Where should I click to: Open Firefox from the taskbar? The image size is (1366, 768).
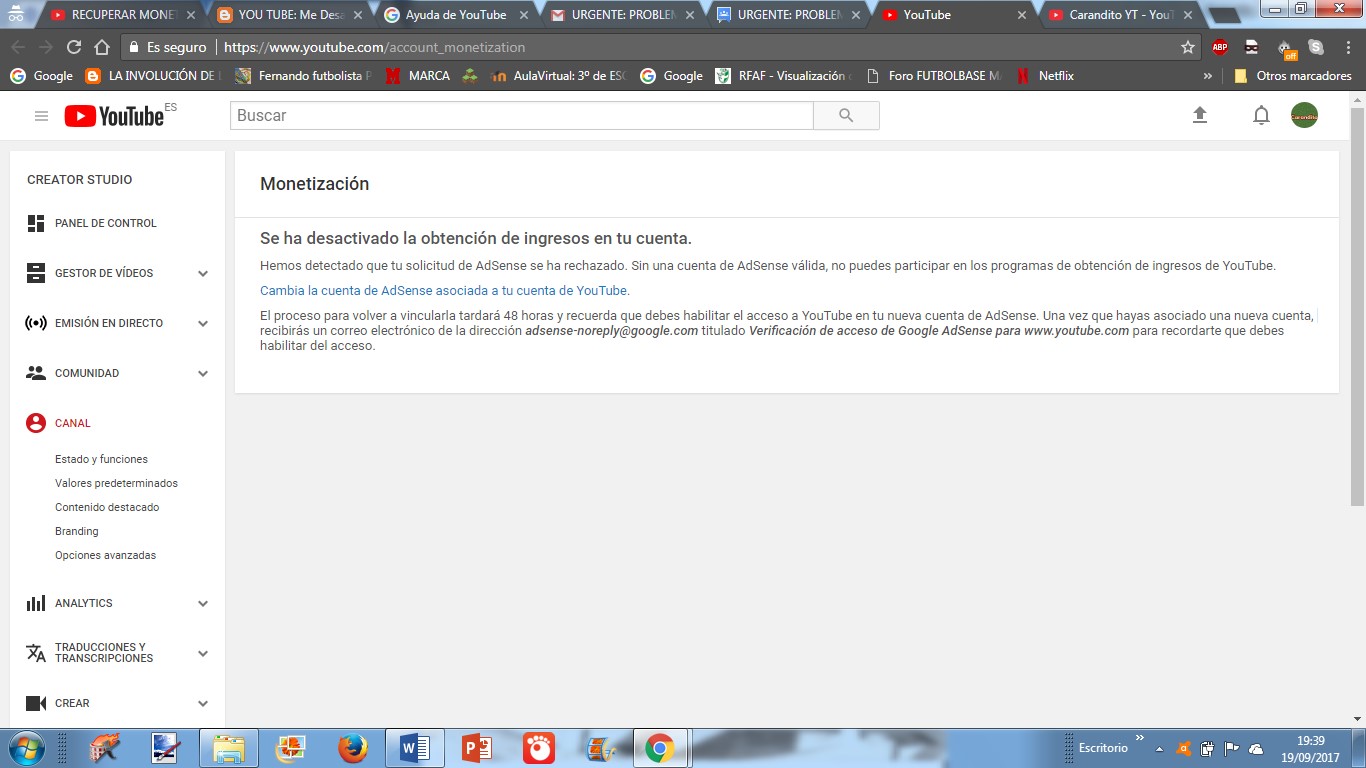point(352,748)
